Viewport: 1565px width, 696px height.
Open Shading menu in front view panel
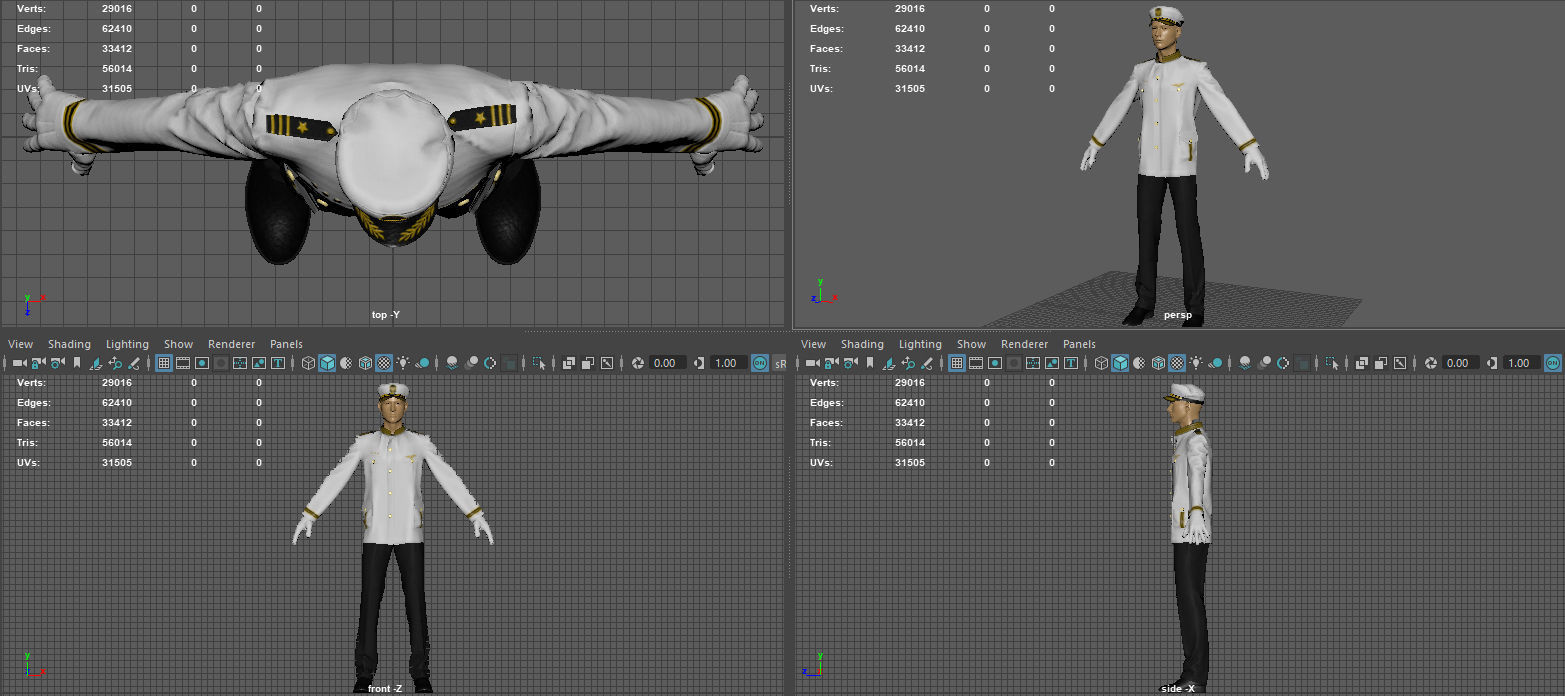69,344
